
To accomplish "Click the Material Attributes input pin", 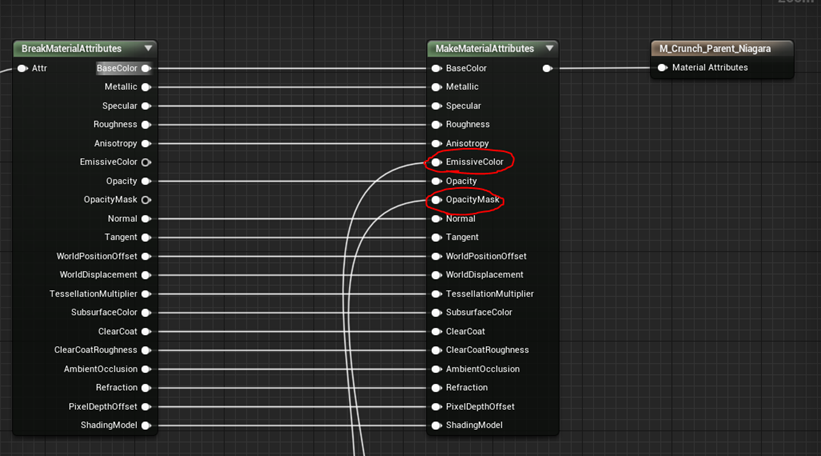I will pos(662,68).
